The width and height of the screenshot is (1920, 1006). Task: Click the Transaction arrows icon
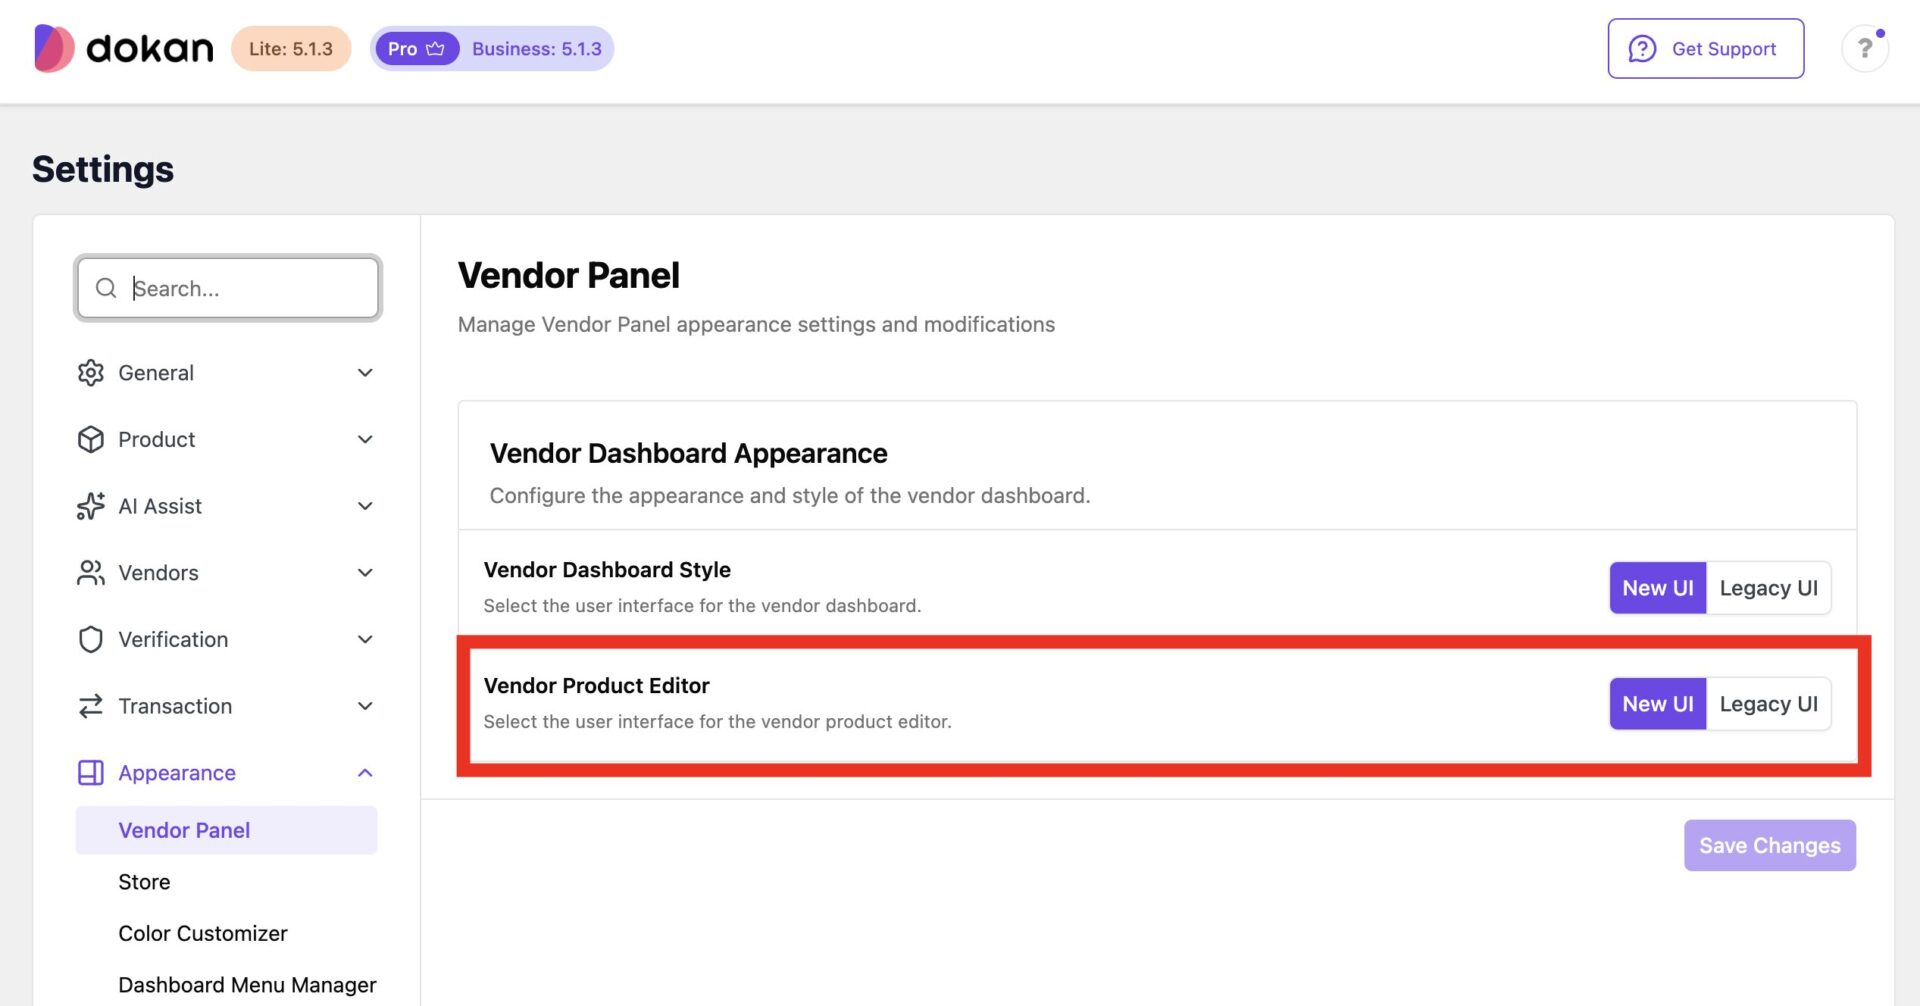91,706
